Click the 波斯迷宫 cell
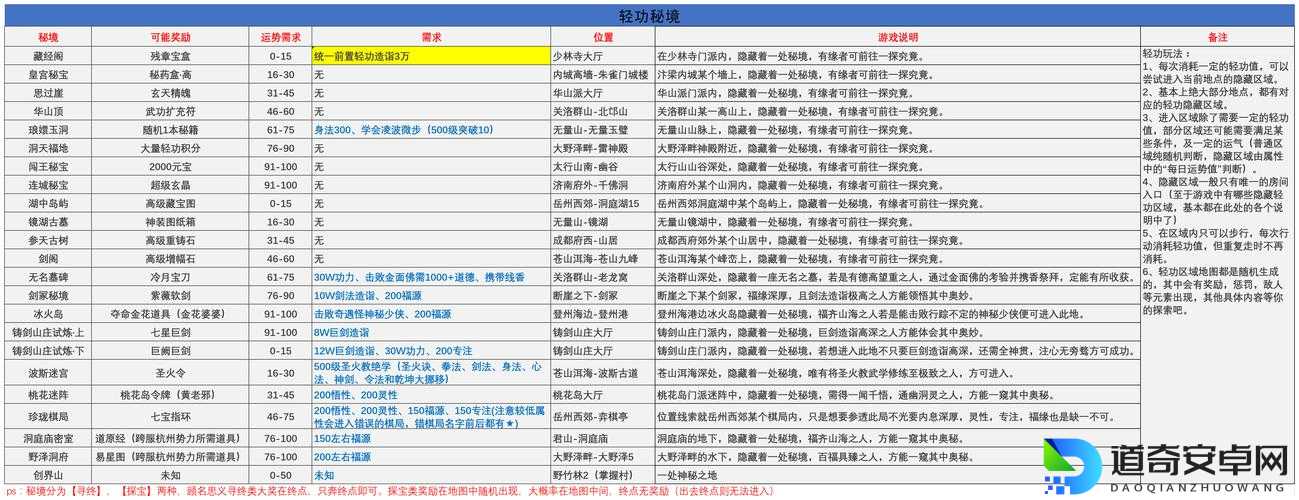1299x500 pixels. [48, 372]
